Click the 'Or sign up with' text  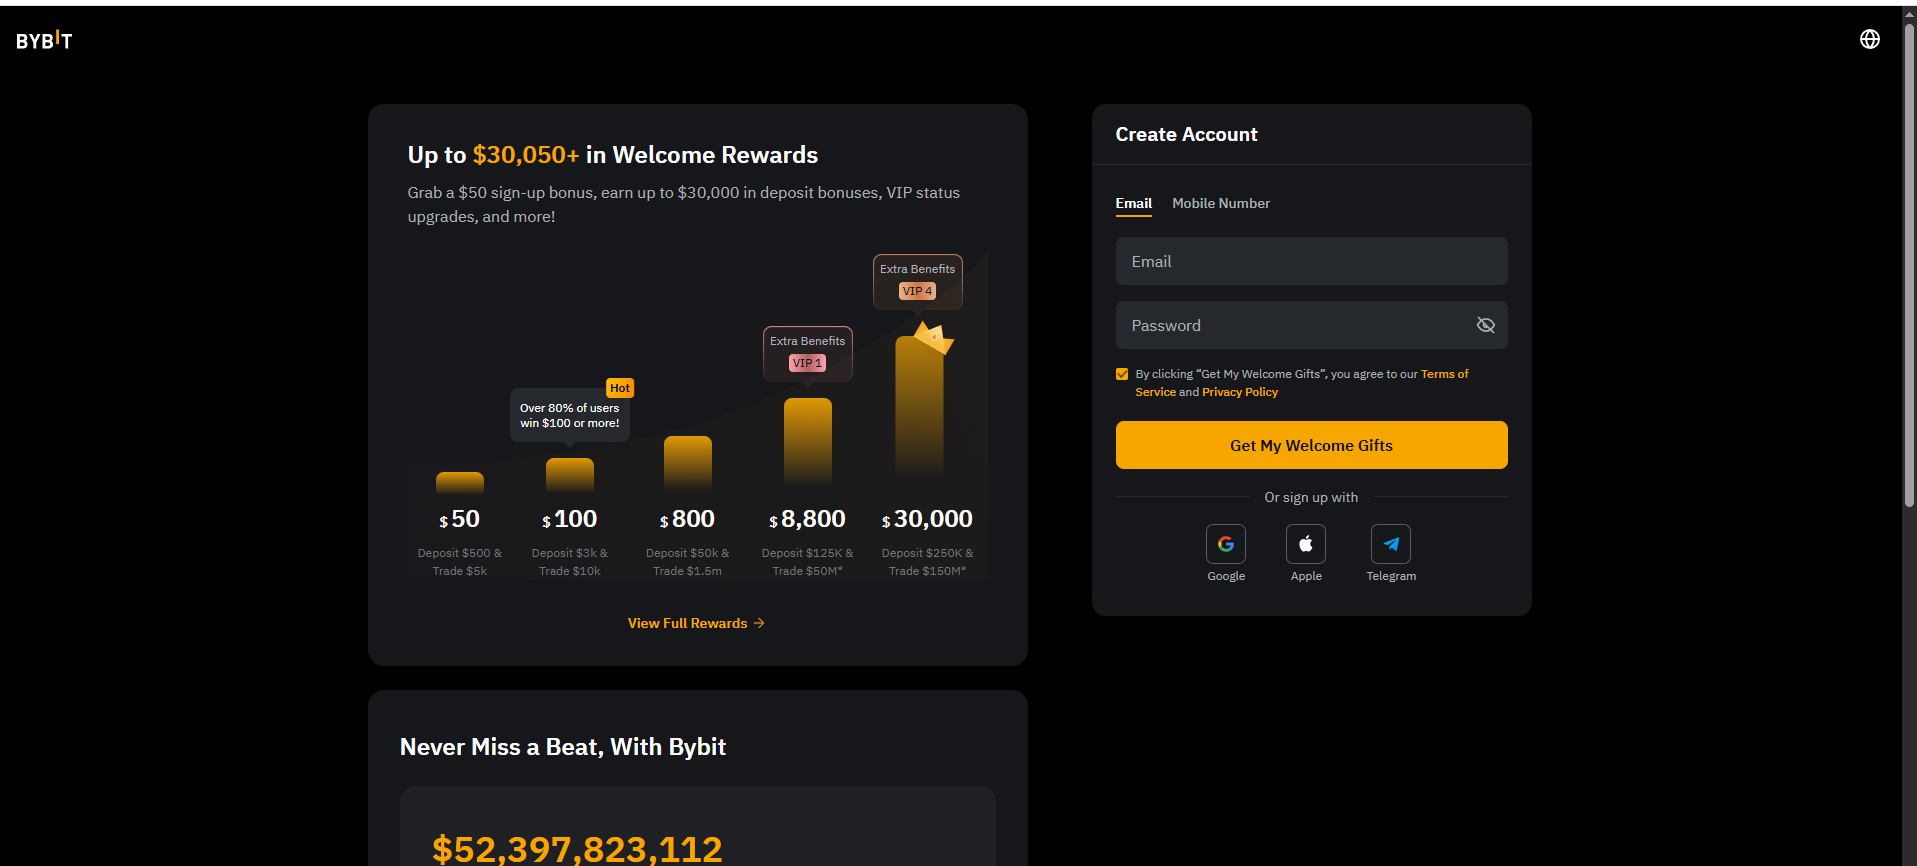pos(1311,497)
